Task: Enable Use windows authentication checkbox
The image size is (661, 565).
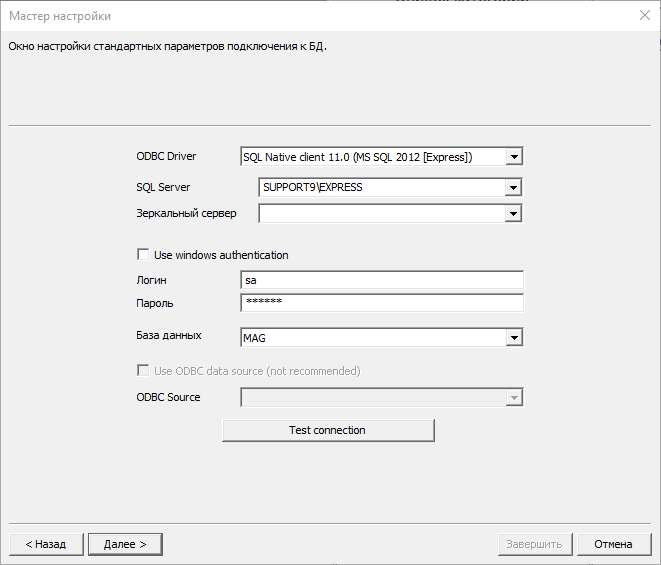Action: coord(143,255)
